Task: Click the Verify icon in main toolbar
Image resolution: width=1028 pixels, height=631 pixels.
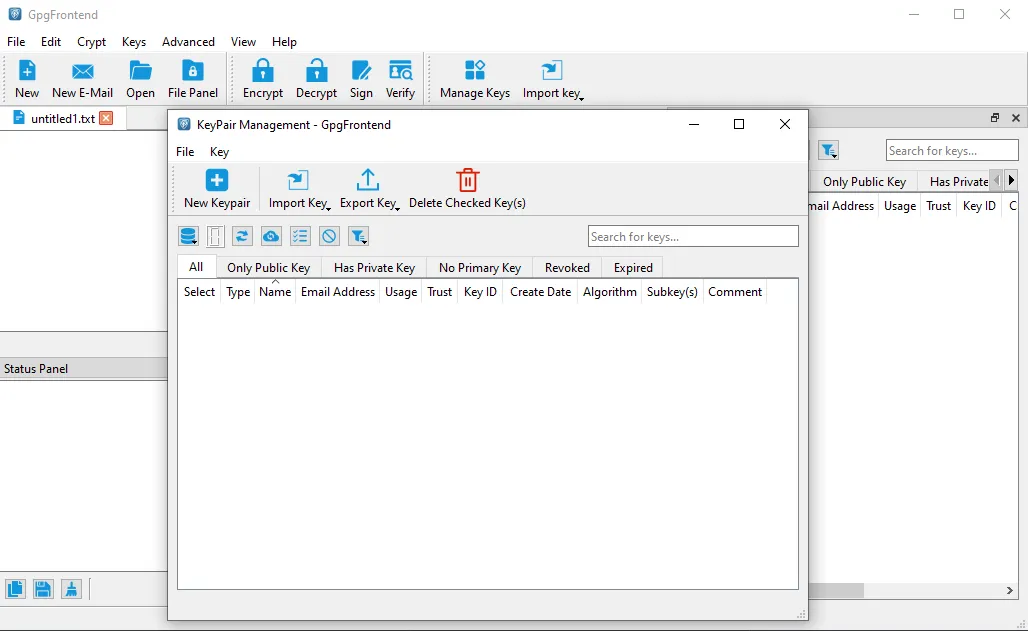Action: pos(400,79)
